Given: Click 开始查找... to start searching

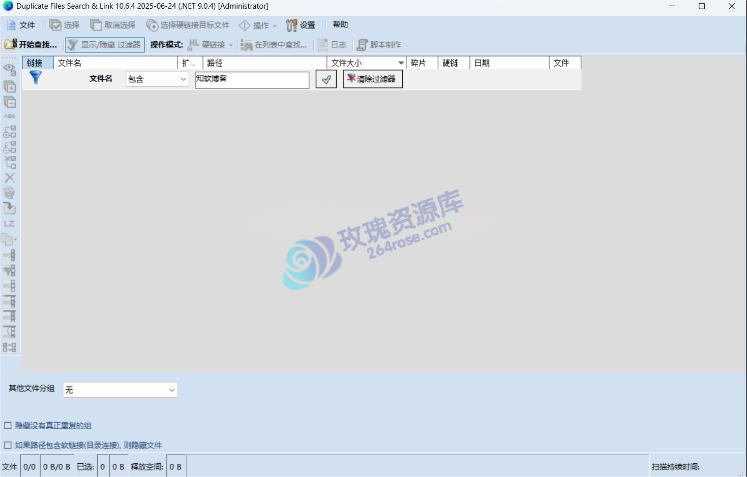Looking at the screenshot, I should click(x=30, y=44).
